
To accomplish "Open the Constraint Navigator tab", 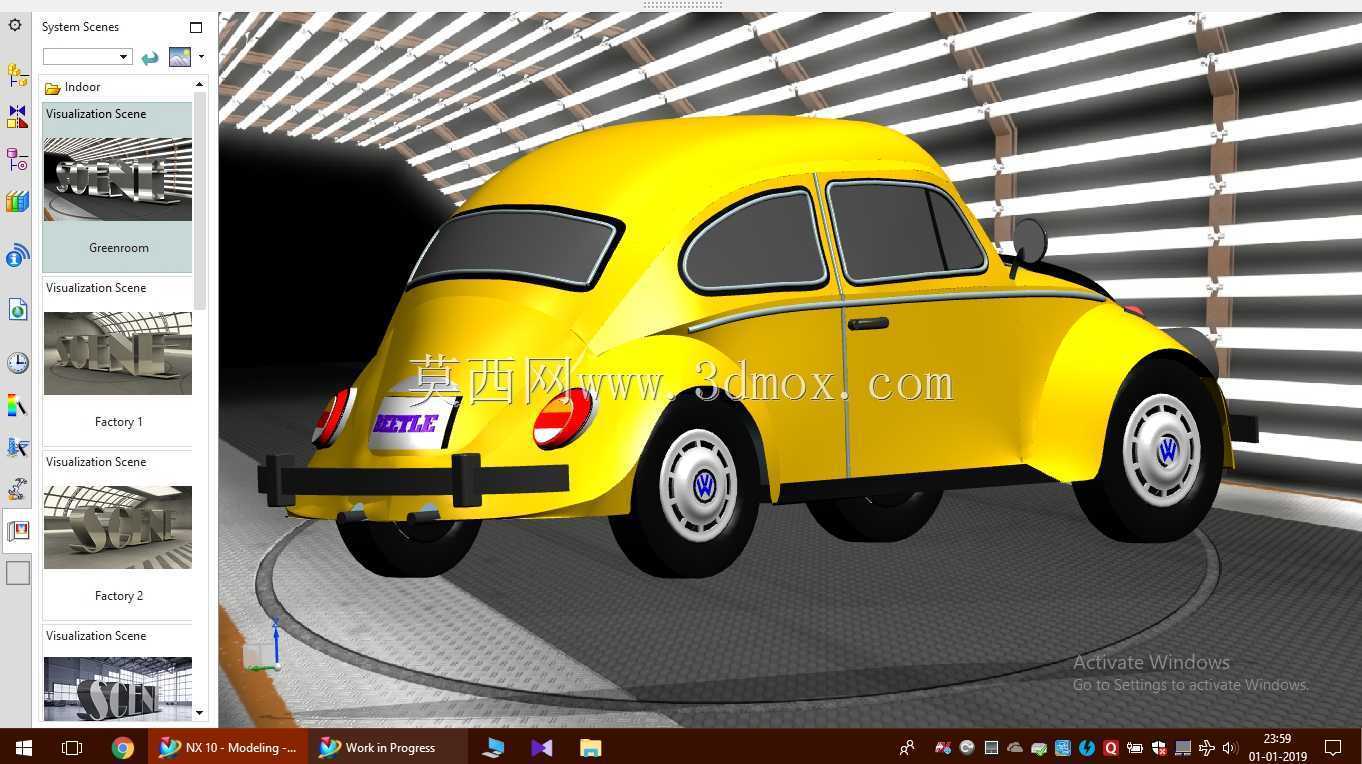I will 17,116.
